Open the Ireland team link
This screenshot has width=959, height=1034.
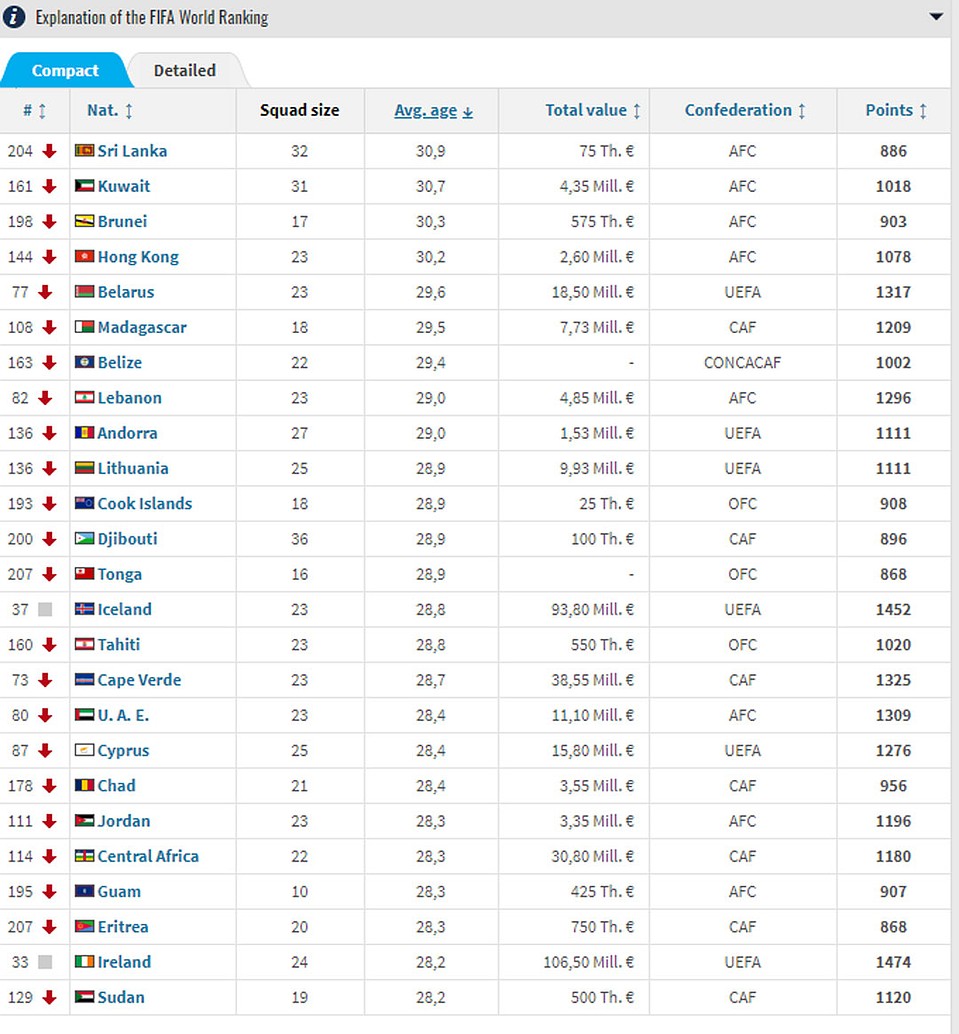tap(124, 962)
